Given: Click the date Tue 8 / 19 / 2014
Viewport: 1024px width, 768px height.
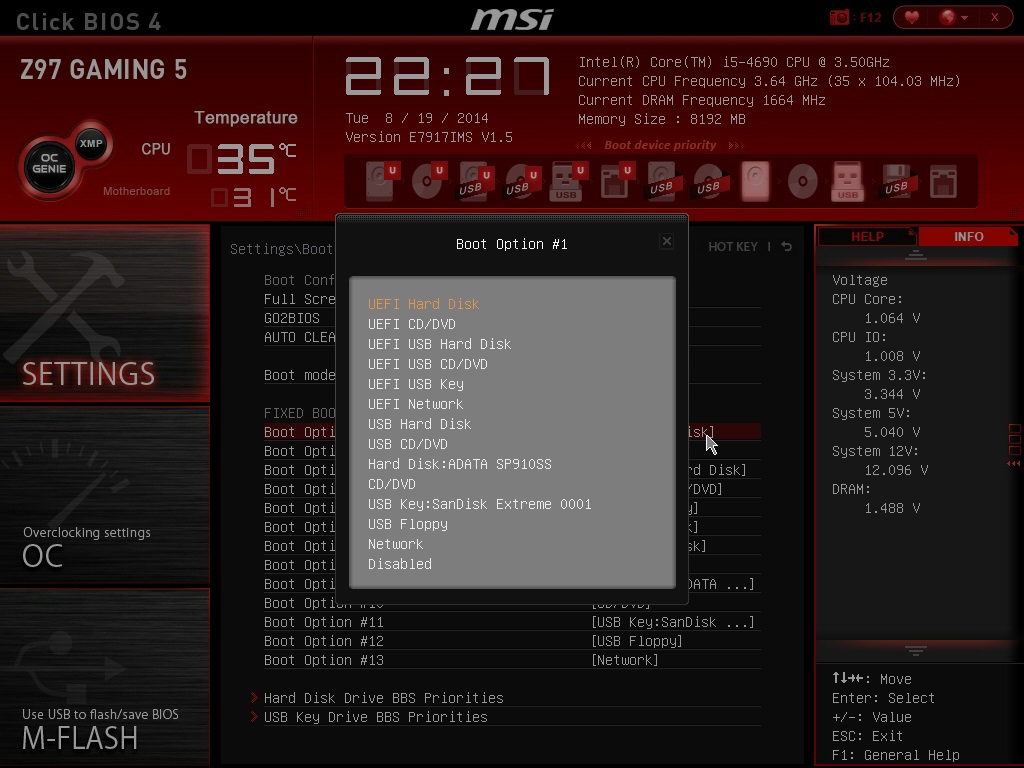Looking at the screenshot, I should pyautogui.click(x=417, y=118).
